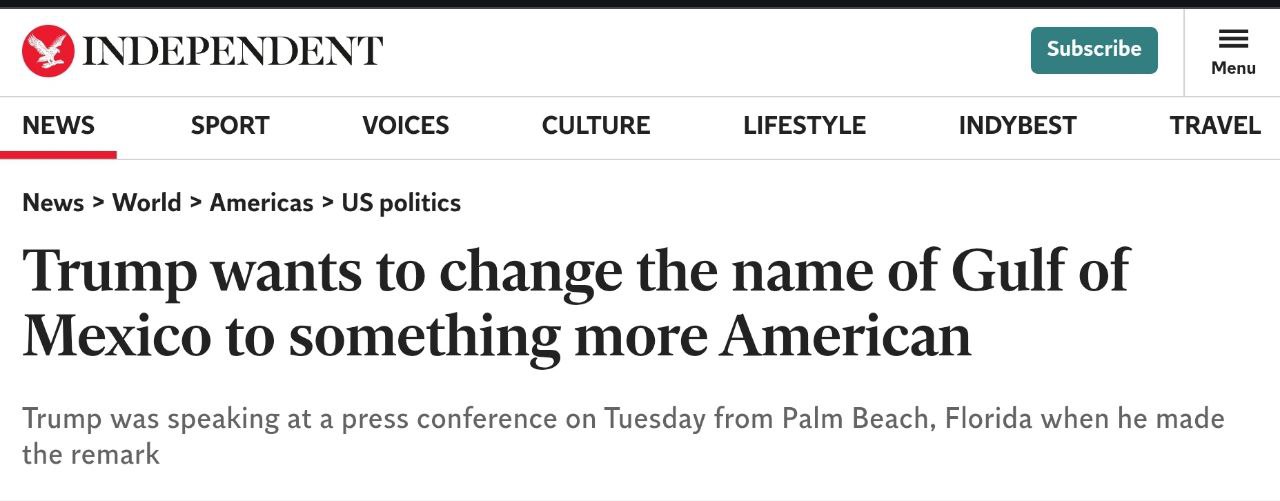Click the News breadcrumb link
Viewport: 1280px width, 501px height.
[x=53, y=203]
